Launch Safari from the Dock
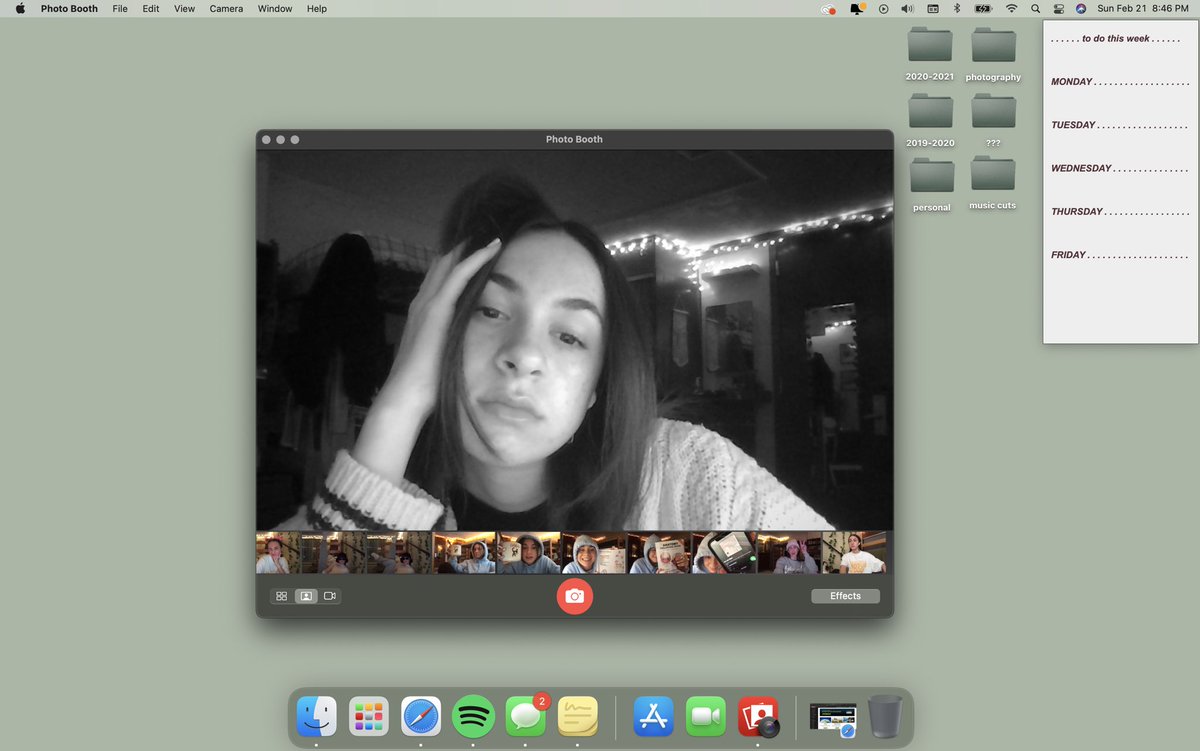The image size is (1200, 751). (421, 716)
